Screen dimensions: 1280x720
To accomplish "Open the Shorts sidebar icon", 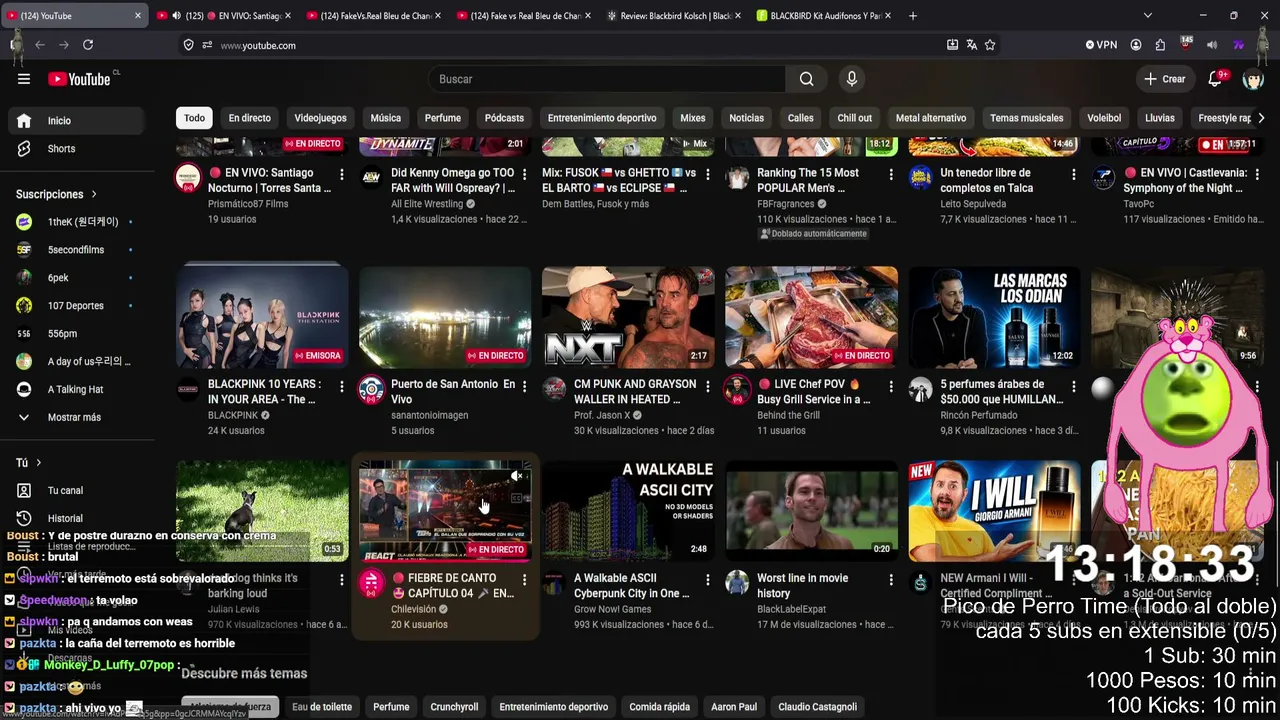I will 24,149.
